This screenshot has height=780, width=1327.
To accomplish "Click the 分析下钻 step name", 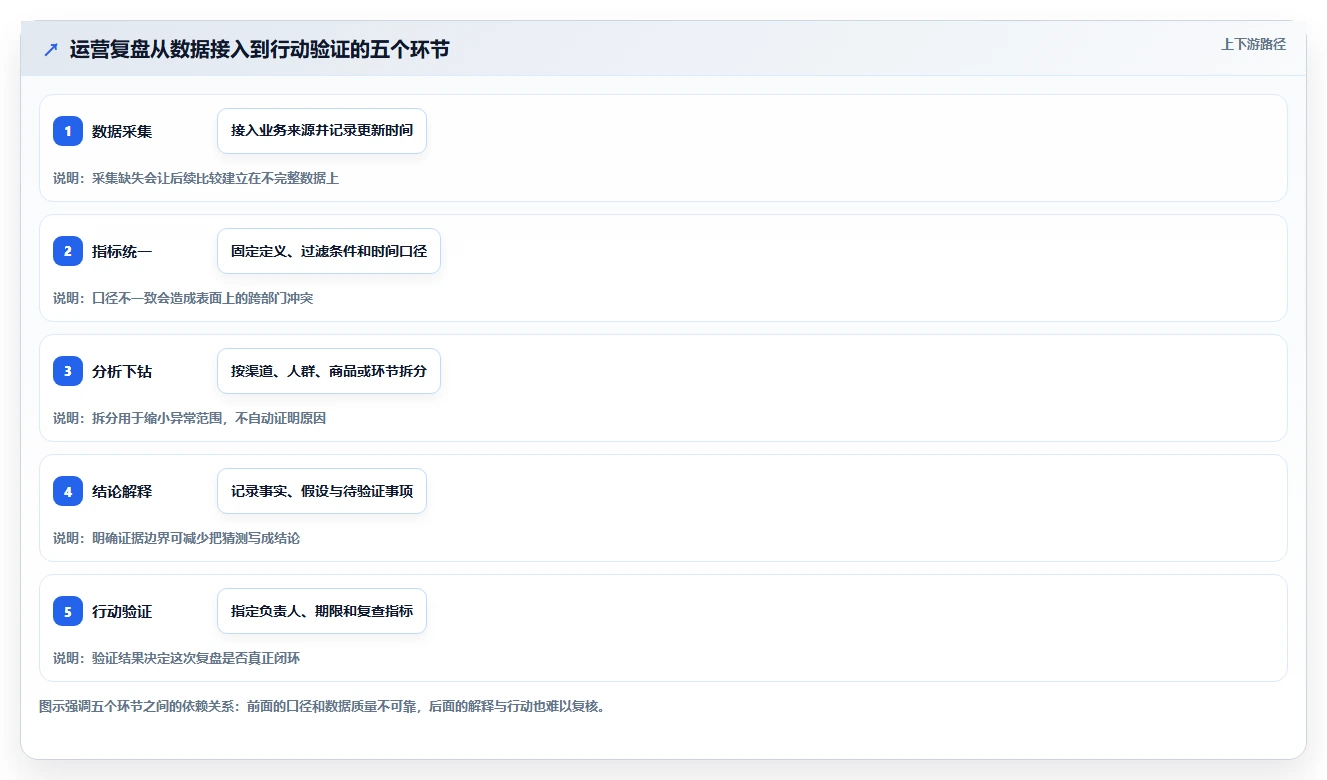I will click(x=122, y=371).
